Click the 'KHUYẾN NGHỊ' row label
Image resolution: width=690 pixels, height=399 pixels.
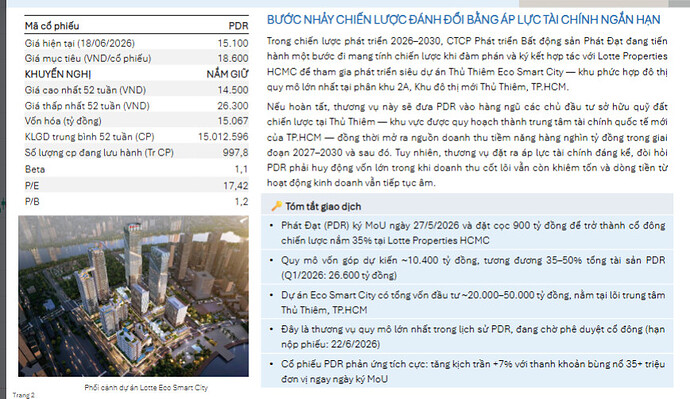[58, 74]
